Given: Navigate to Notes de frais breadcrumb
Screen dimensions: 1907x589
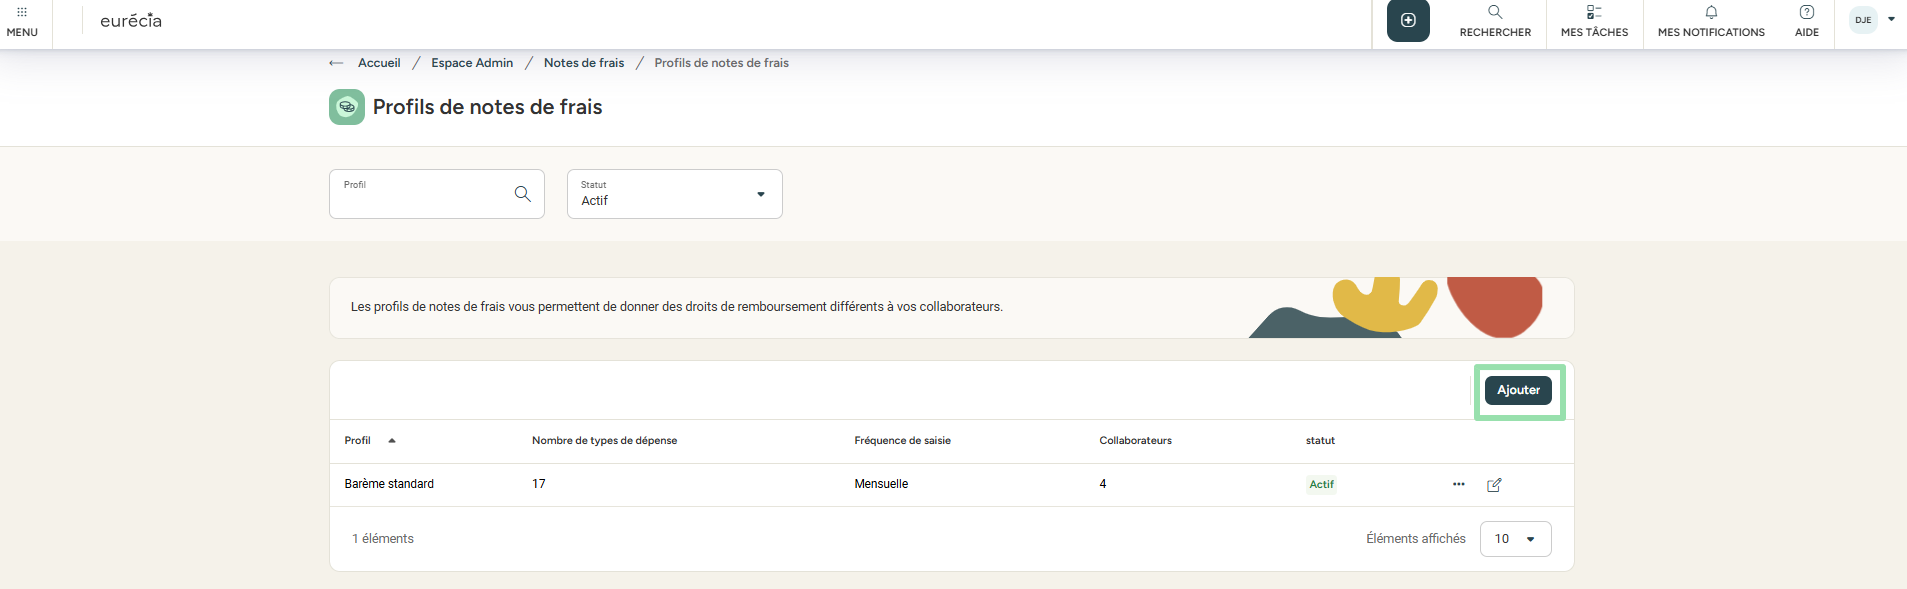Looking at the screenshot, I should pos(584,63).
